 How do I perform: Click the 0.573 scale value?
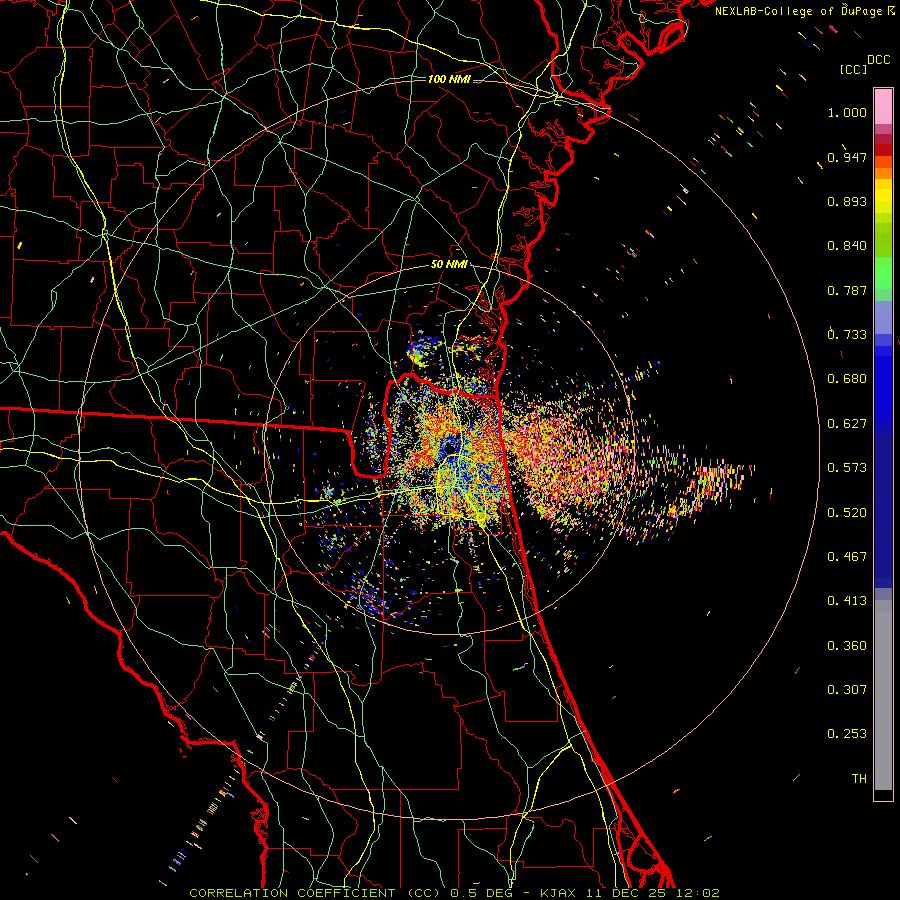click(x=847, y=468)
